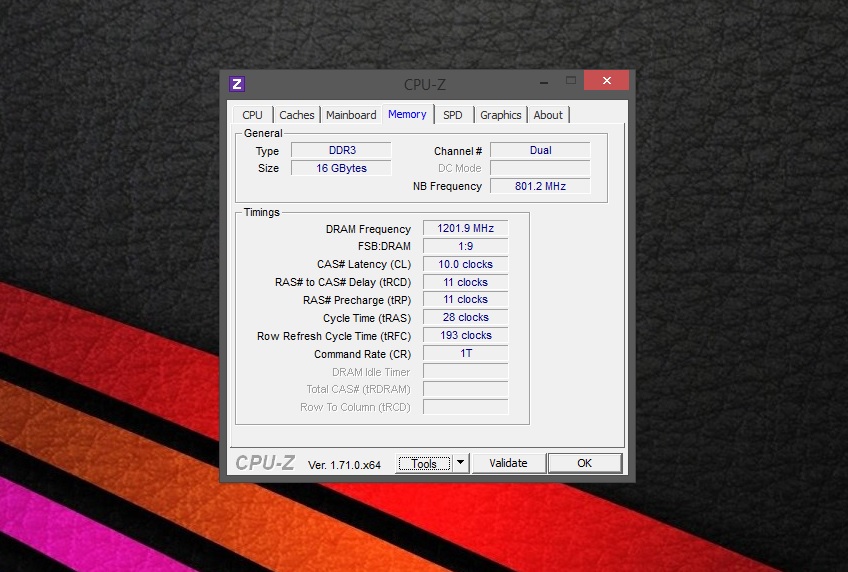
Task: Click the tRP value 11 clocks
Action: click(x=466, y=299)
